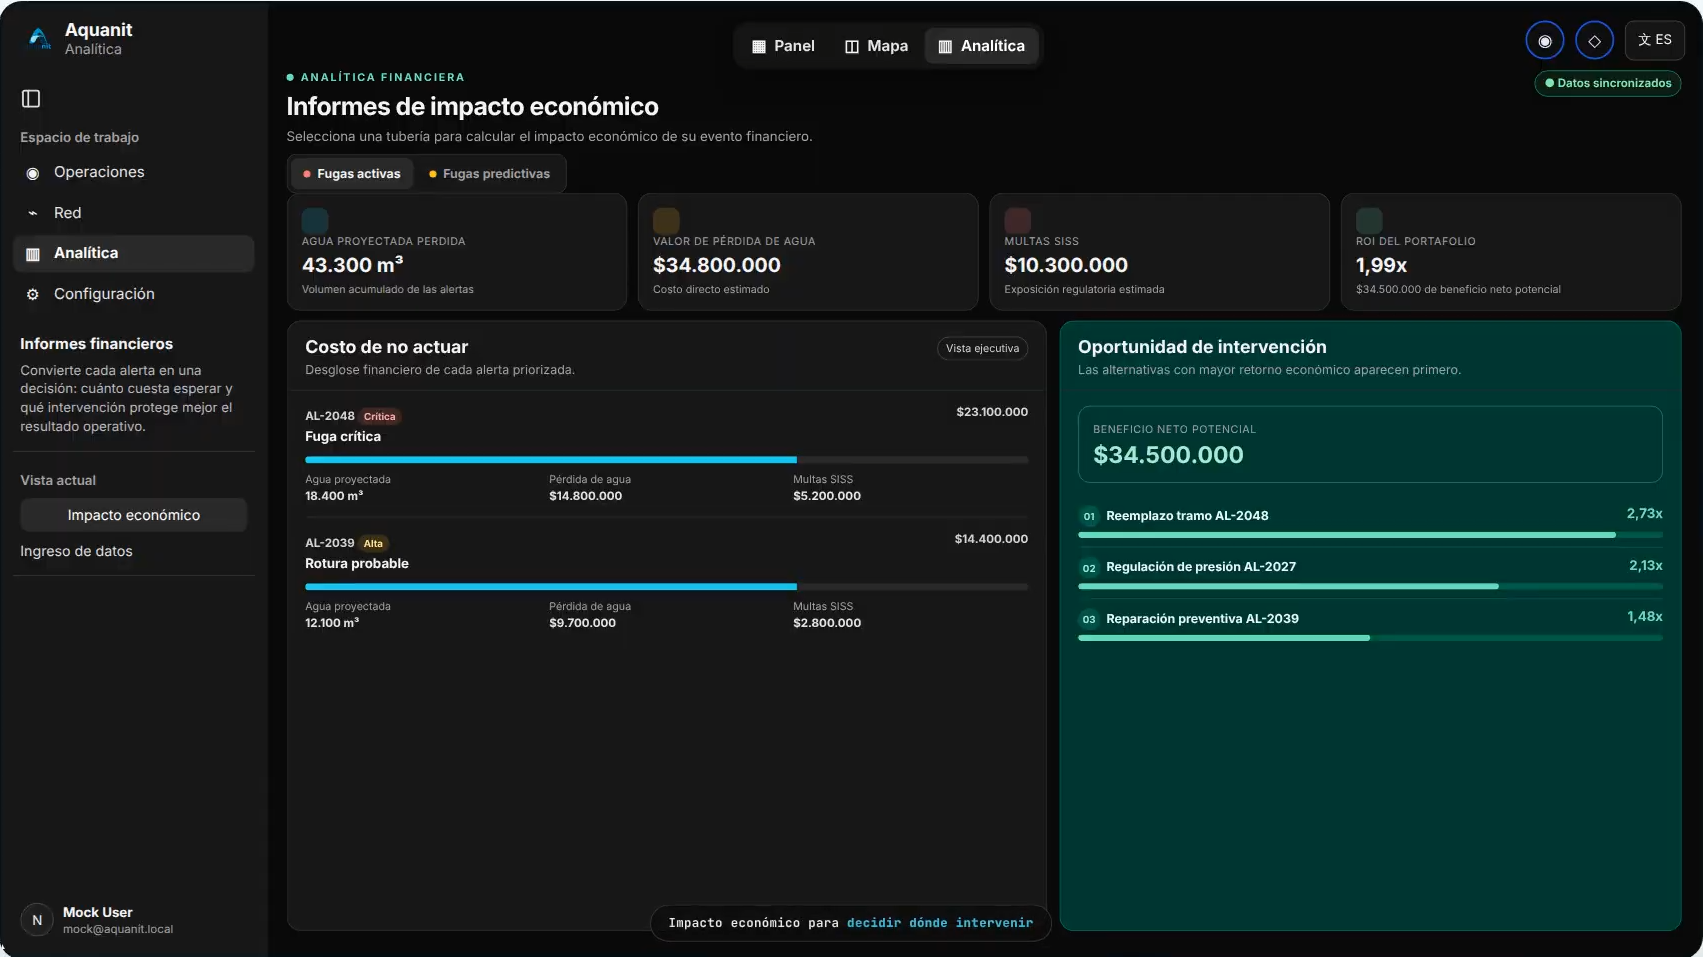The height and width of the screenshot is (957, 1703).
Task: Switch language with the ES button
Action: 1655,40
